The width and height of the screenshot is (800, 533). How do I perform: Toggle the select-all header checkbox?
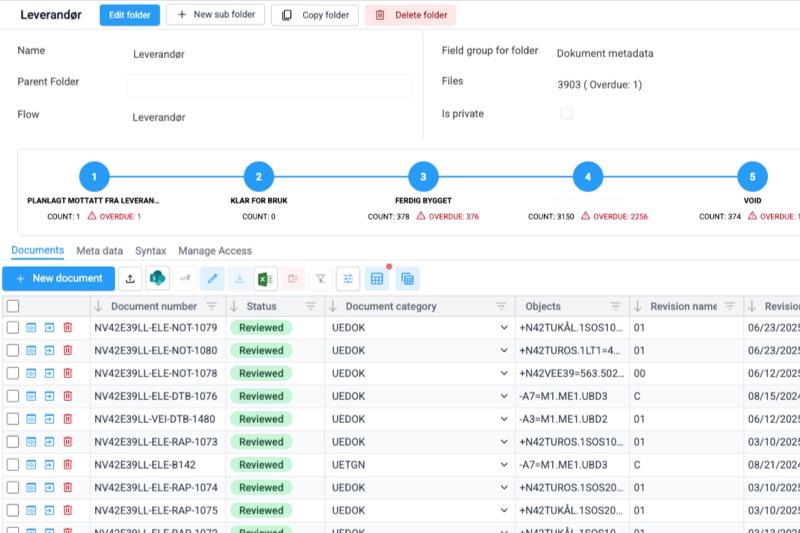click(13, 306)
